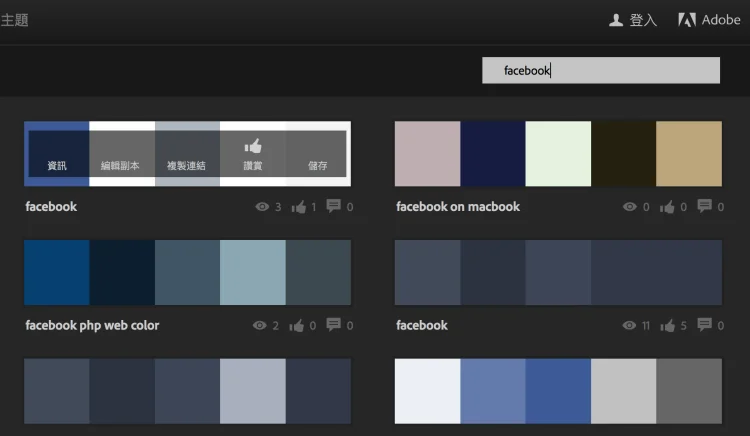Click first slate swatch of facebook theme with 11 views
750x436 pixels.
pyautogui.click(x=428, y=272)
